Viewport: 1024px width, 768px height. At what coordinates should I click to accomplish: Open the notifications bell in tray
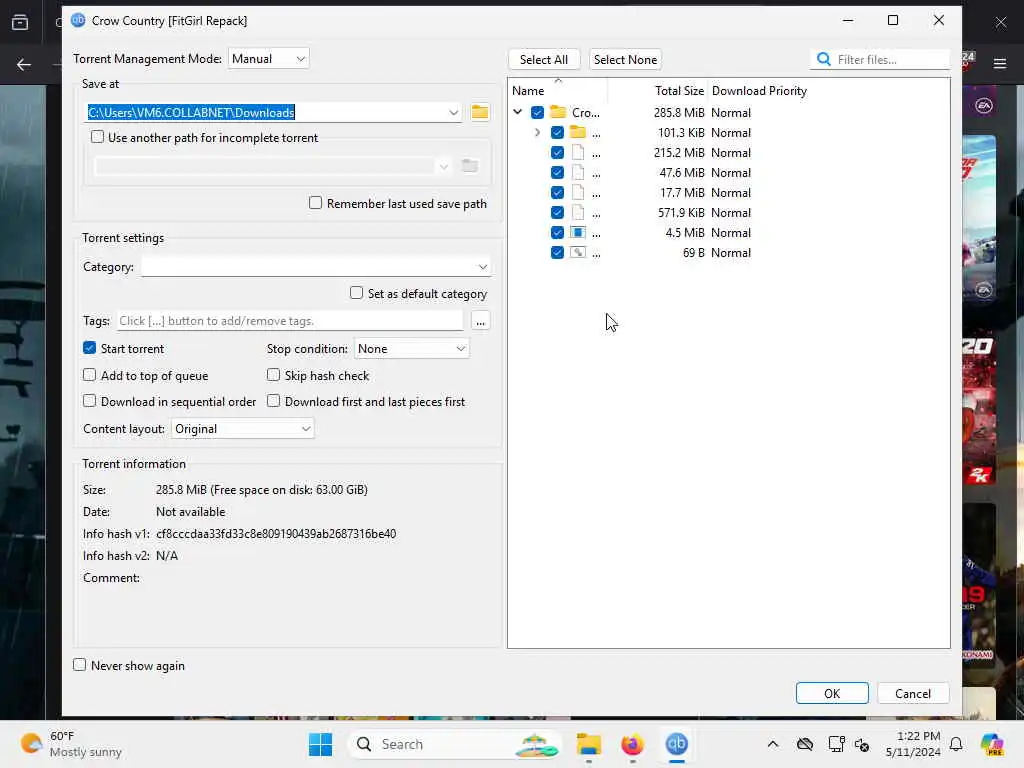(x=956, y=744)
